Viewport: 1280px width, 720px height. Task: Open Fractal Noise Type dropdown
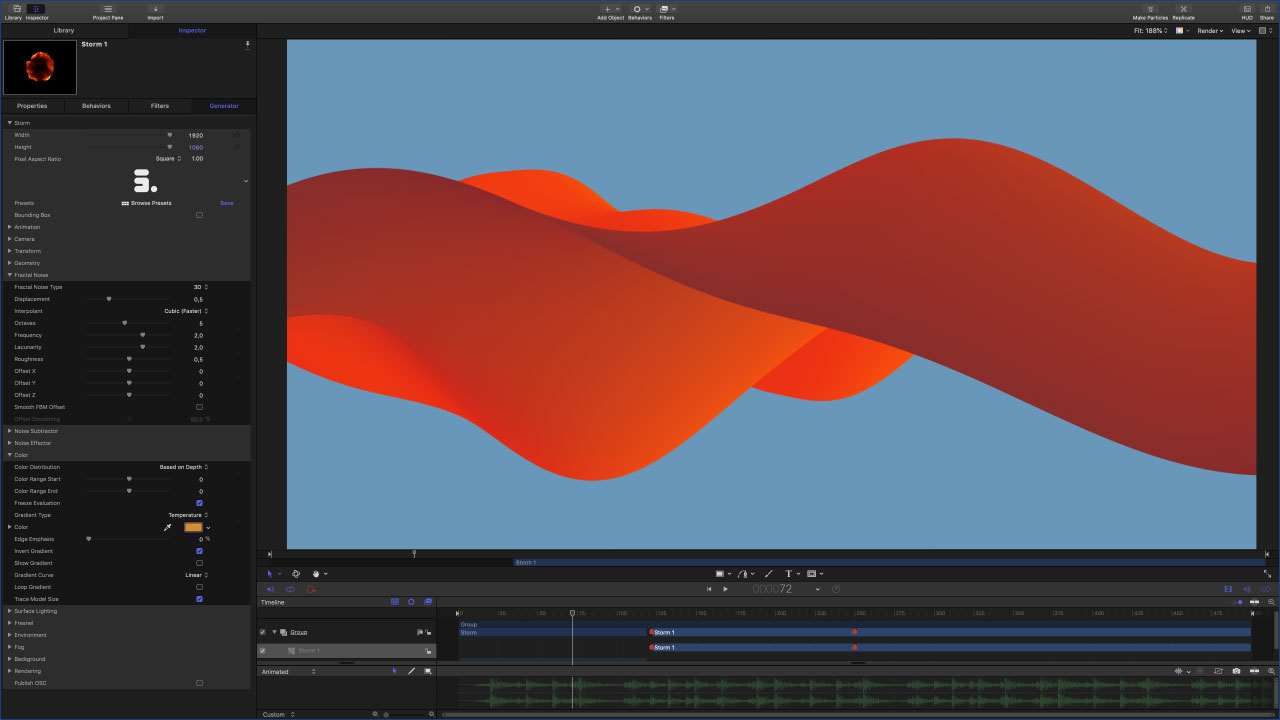pyautogui.click(x=200, y=287)
